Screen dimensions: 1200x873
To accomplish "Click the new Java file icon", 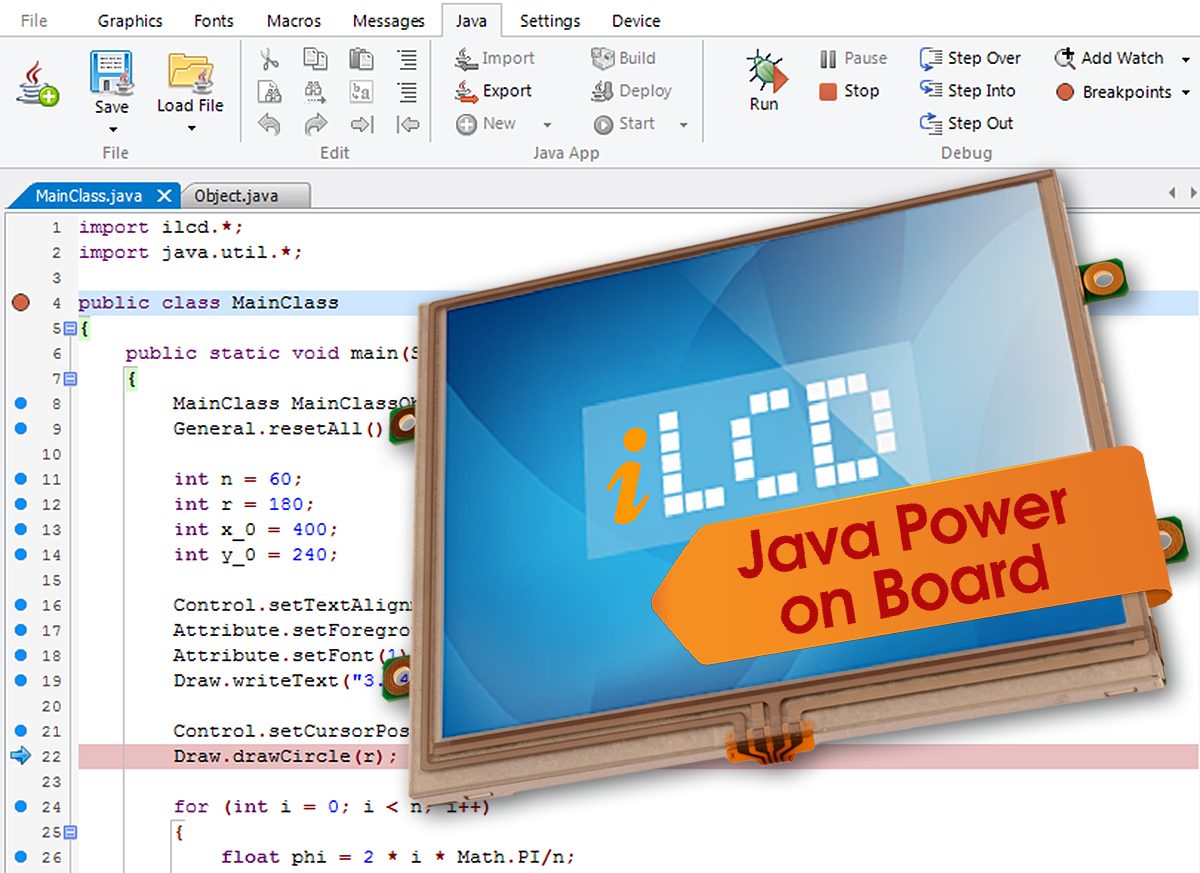I will 38,83.
